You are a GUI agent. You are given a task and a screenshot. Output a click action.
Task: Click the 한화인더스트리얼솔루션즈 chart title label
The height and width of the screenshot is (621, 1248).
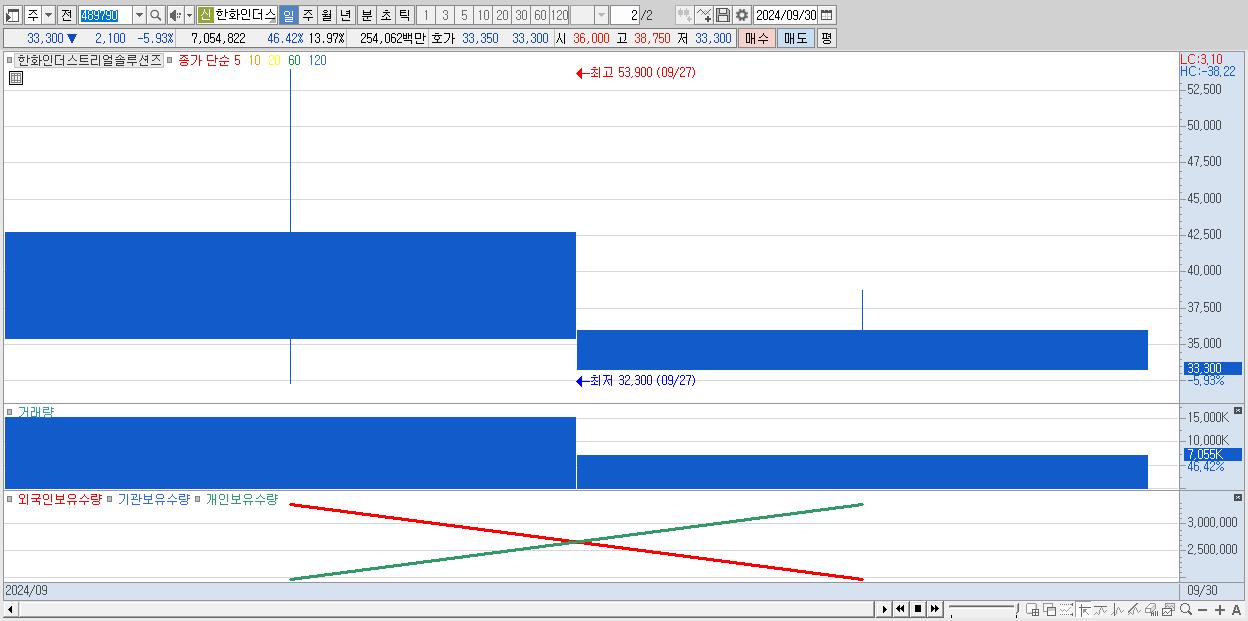[89, 60]
